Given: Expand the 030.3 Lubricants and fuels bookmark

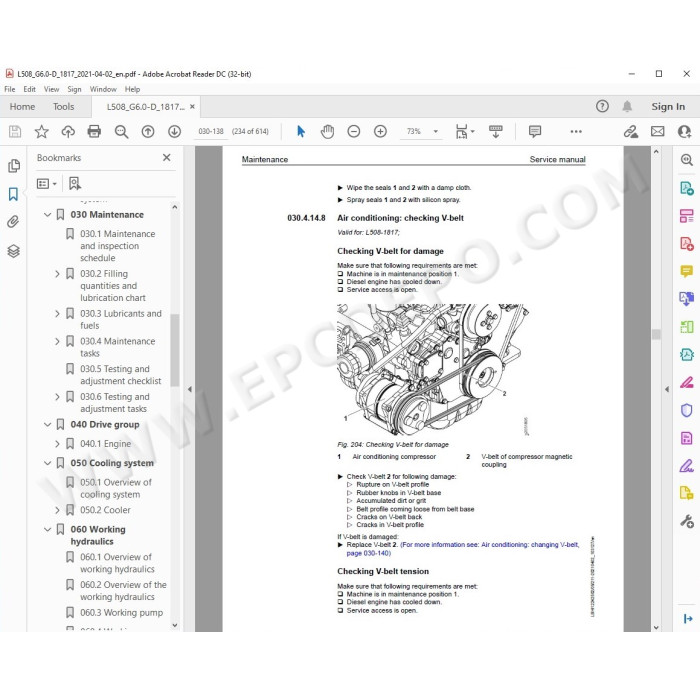Looking at the screenshot, I should click(x=57, y=314).
